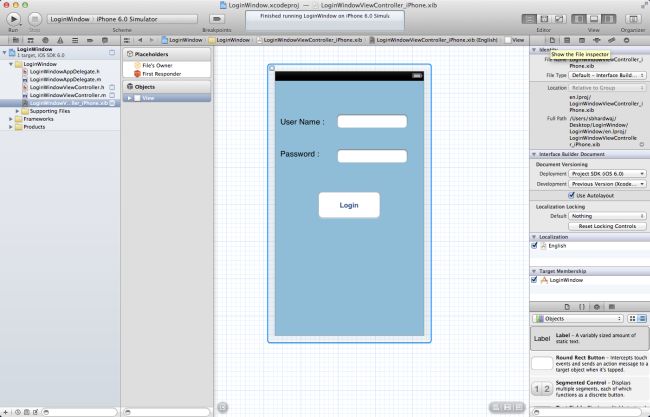The height and width of the screenshot is (417, 650).
Task: Select the User Name text field
Action: [372, 121]
